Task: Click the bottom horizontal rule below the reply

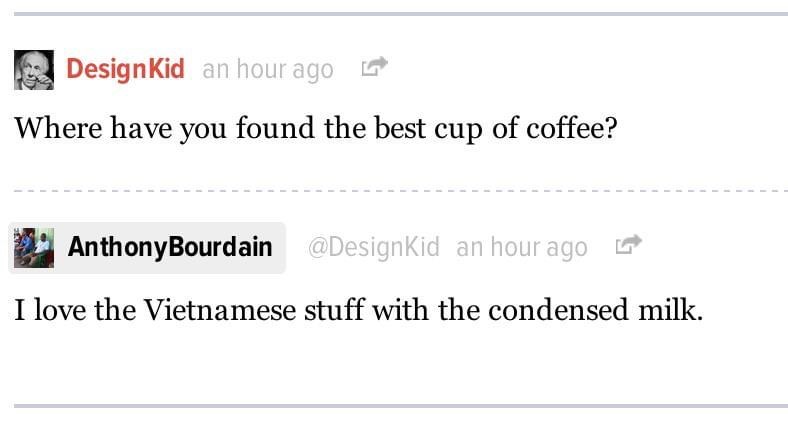Action: (400, 405)
